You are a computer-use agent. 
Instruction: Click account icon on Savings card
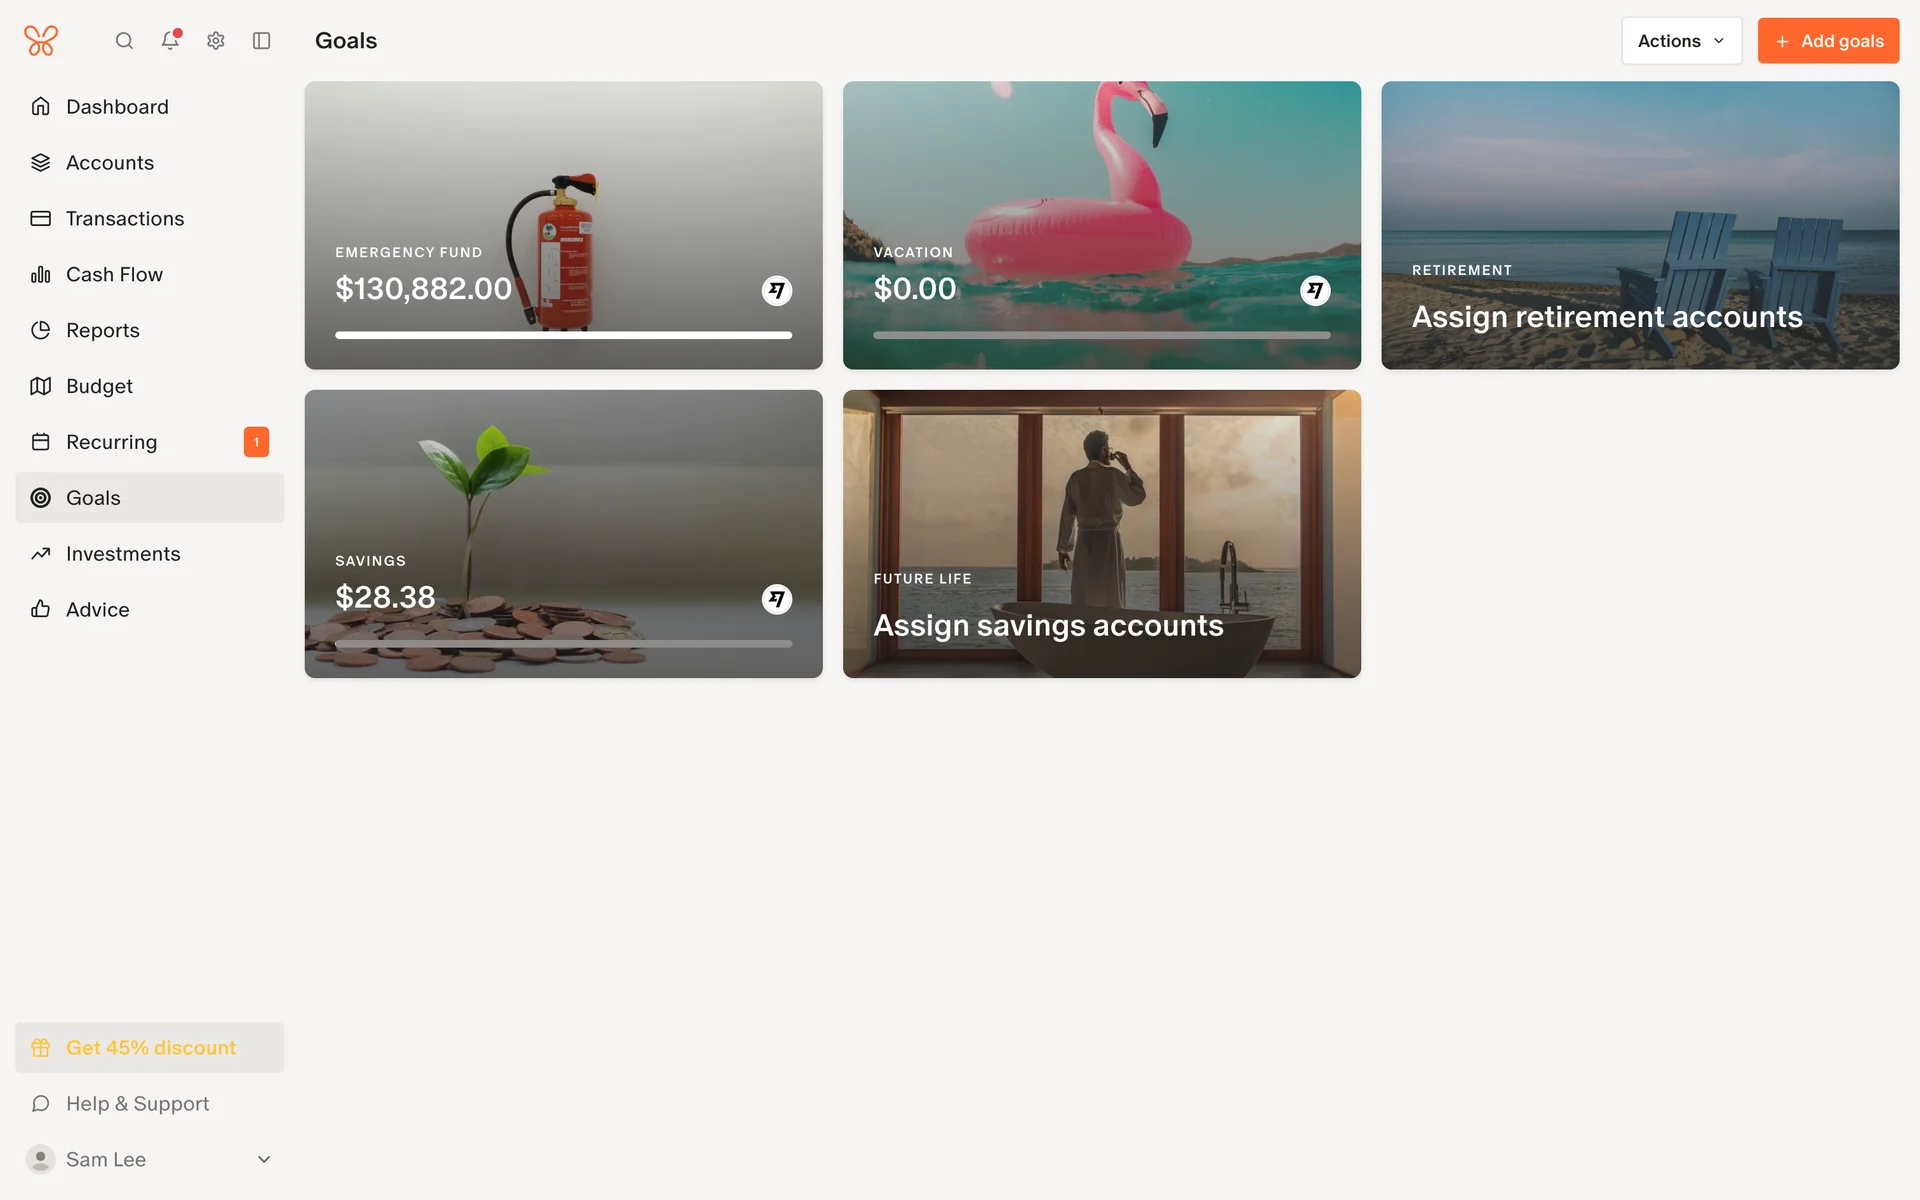(x=777, y=599)
